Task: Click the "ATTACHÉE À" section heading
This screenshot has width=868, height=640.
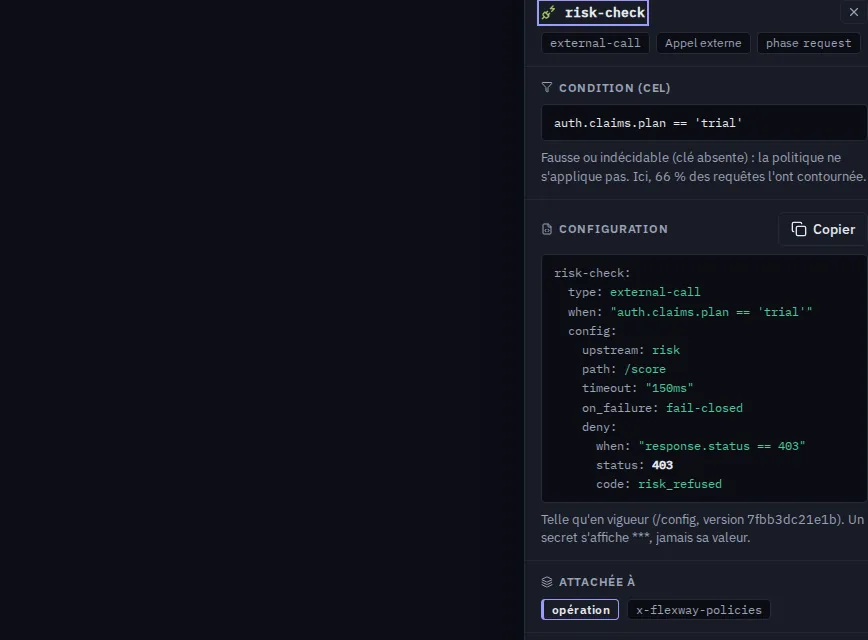Action: [x=597, y=582]
